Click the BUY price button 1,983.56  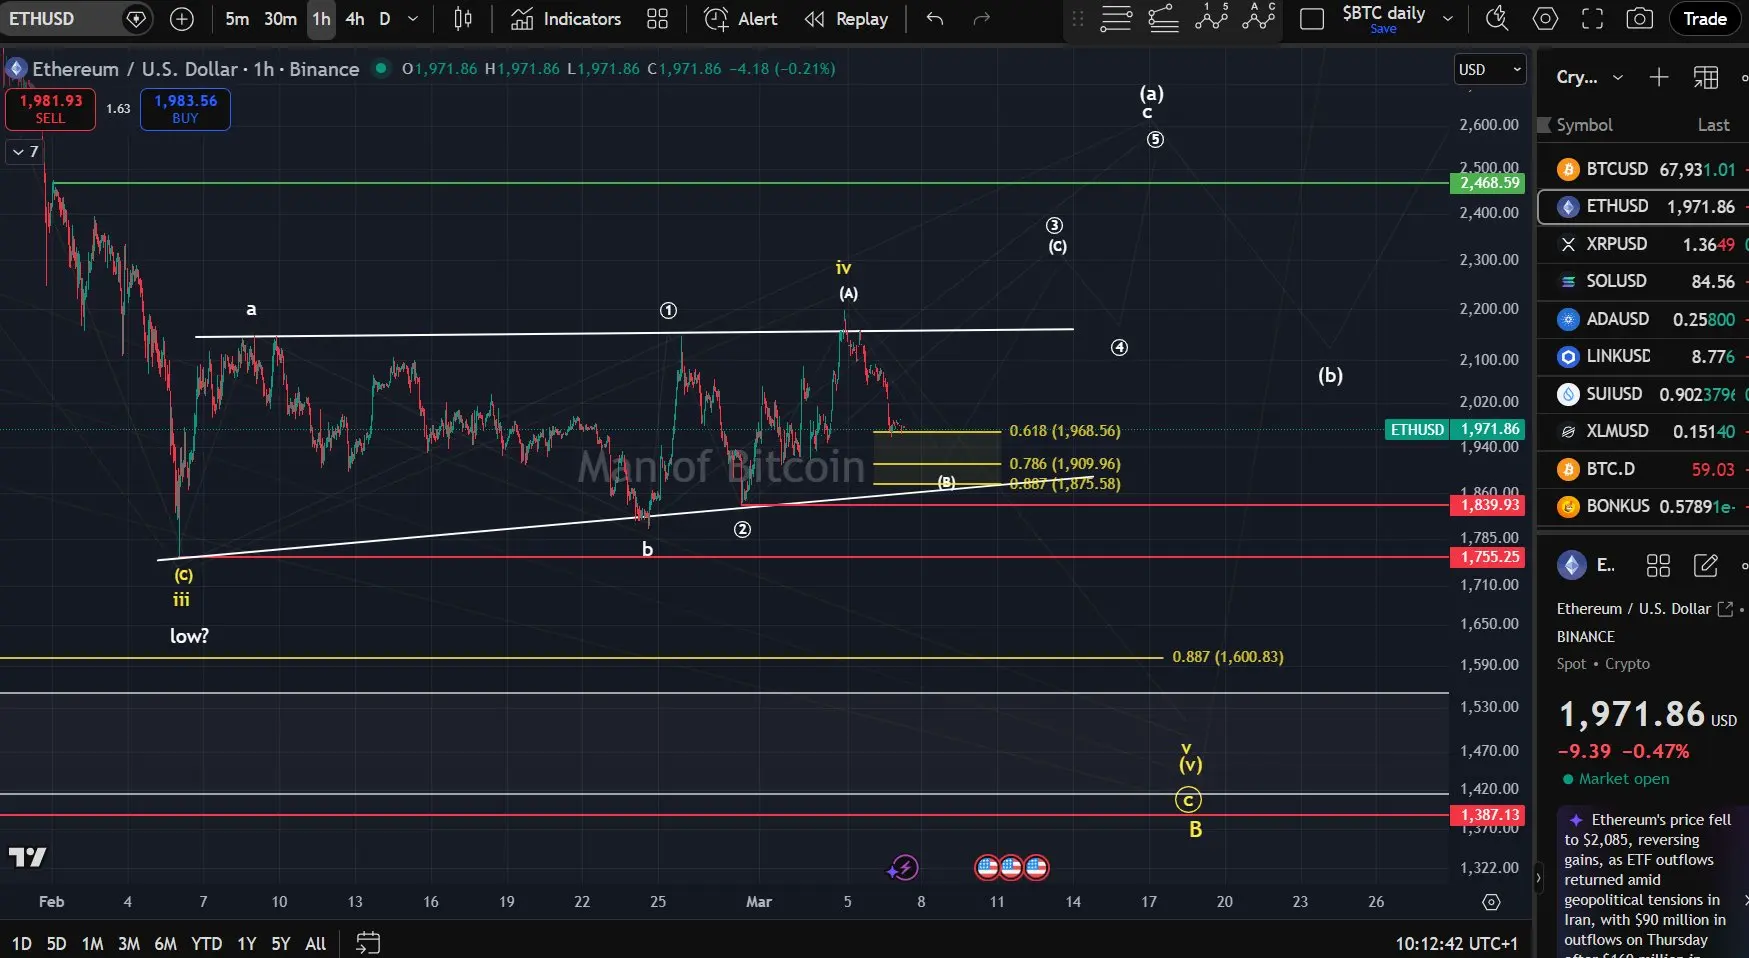(185, 109)
